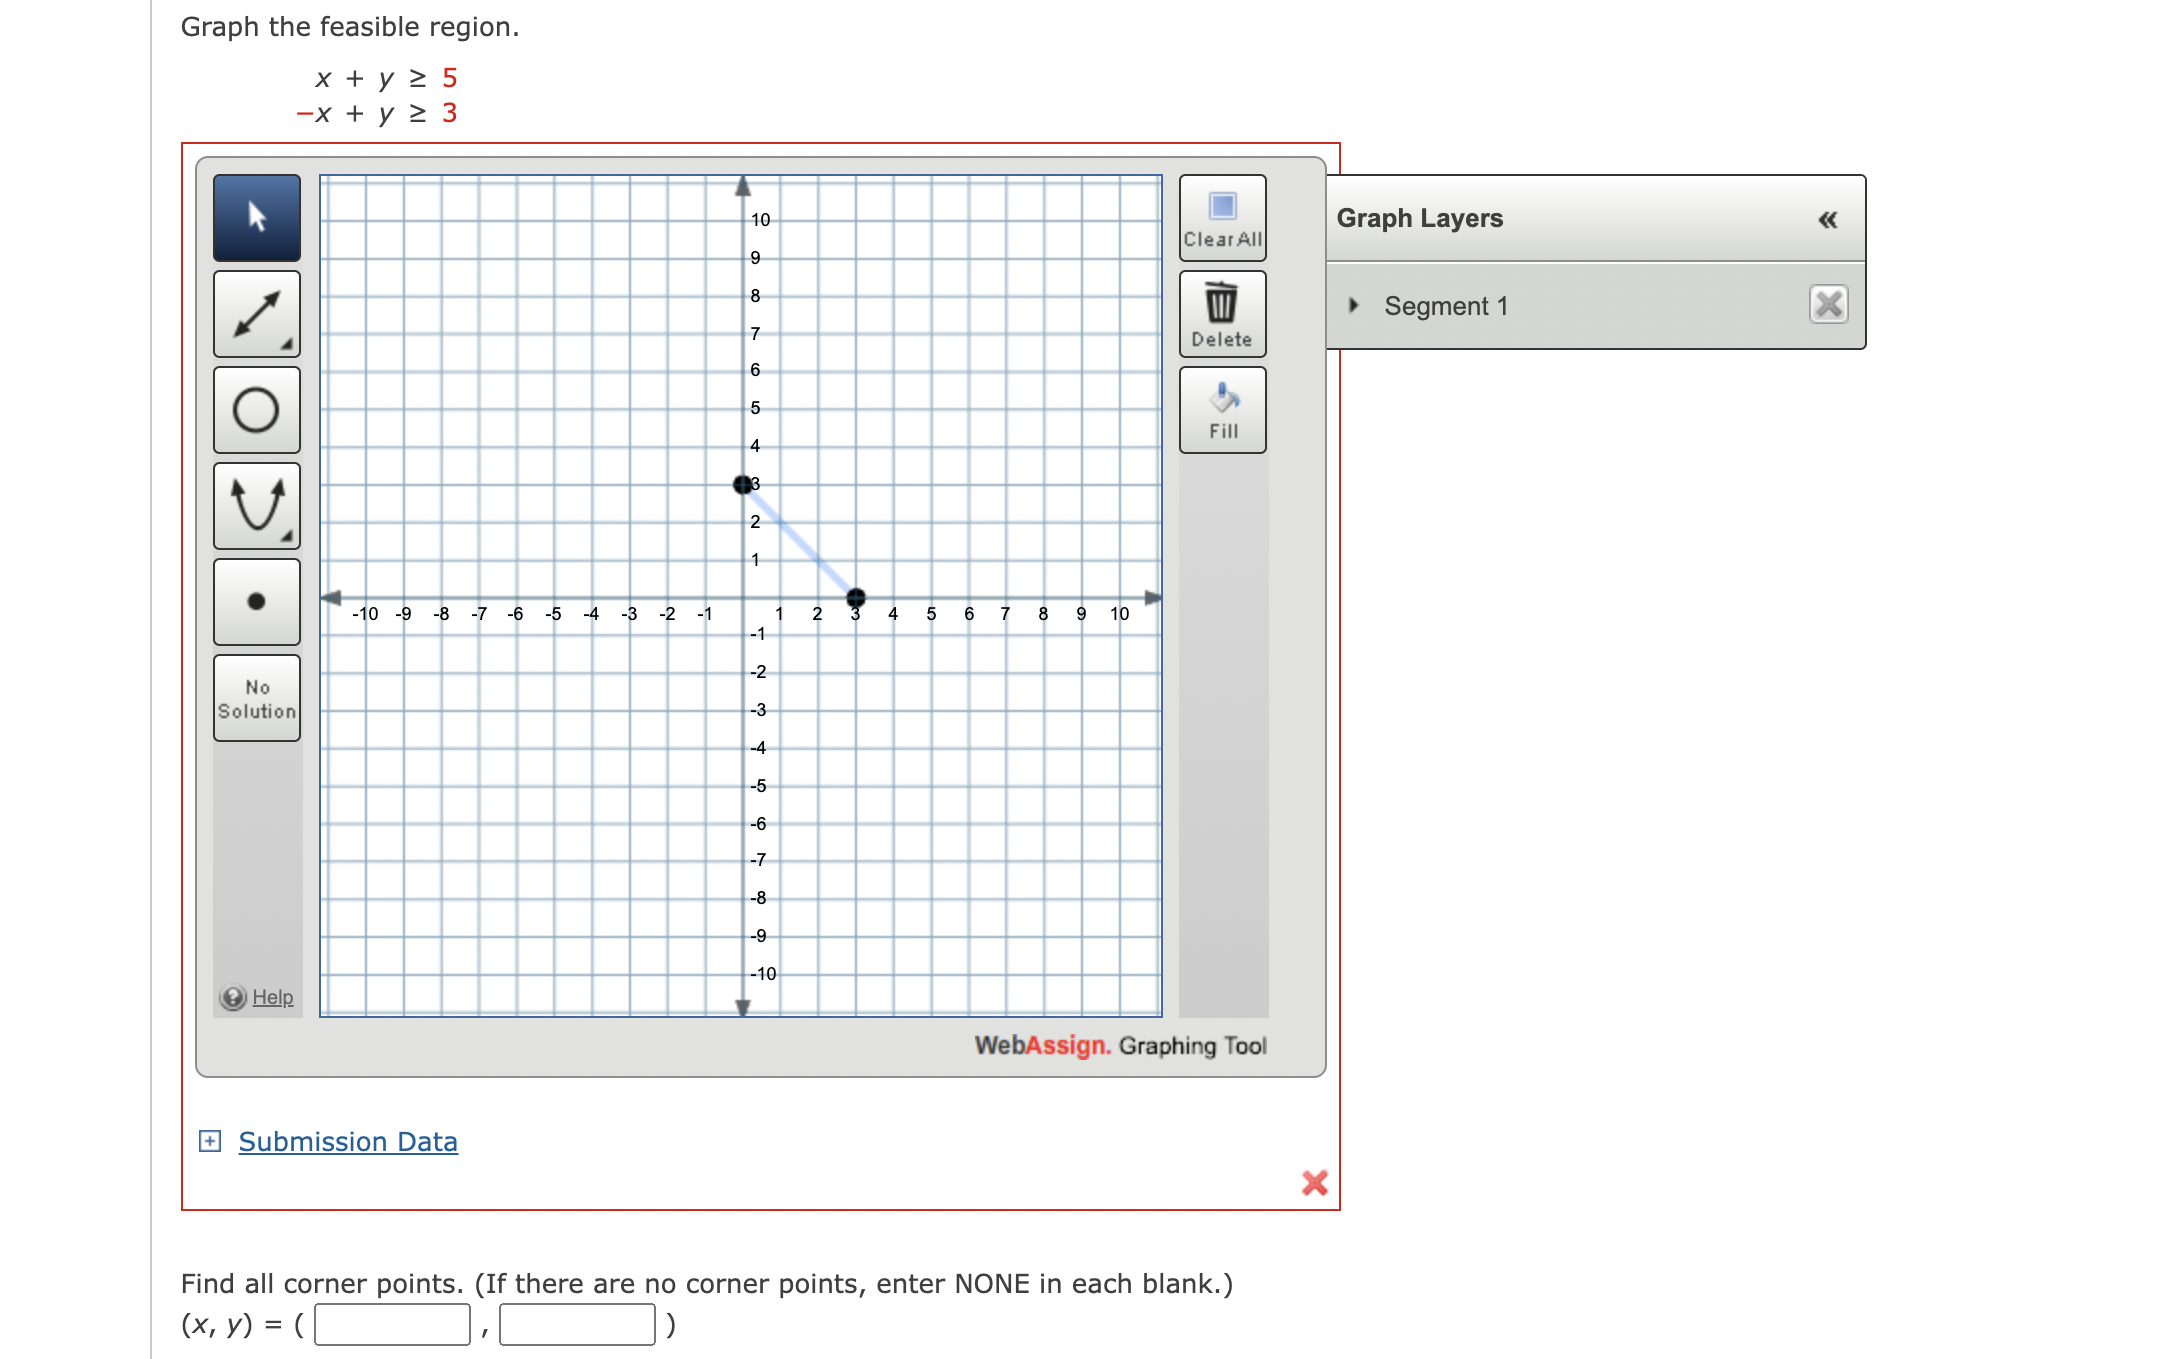Choose the circle drawing tool

point(256,410)
